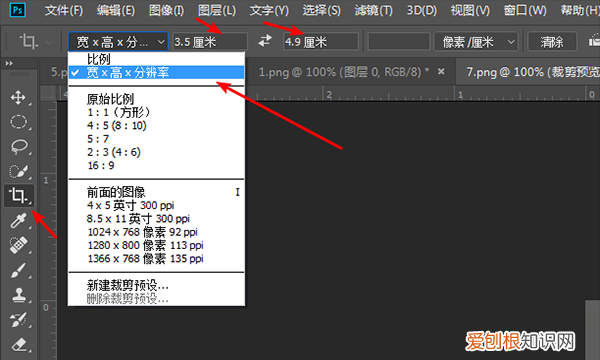Click the 清除 button
The width and height of the screenshot is (600, 360).
pos(552,42)
